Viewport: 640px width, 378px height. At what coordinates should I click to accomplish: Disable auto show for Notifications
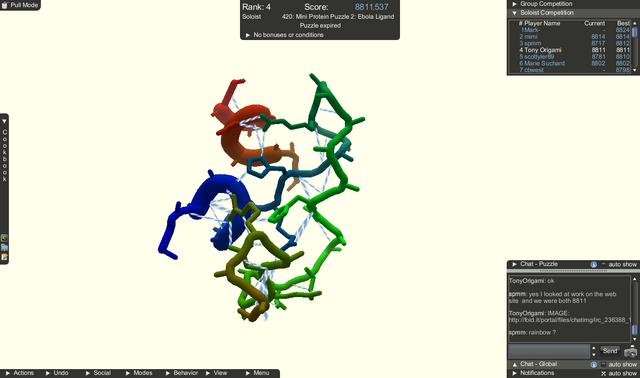(x=604, y=374)
